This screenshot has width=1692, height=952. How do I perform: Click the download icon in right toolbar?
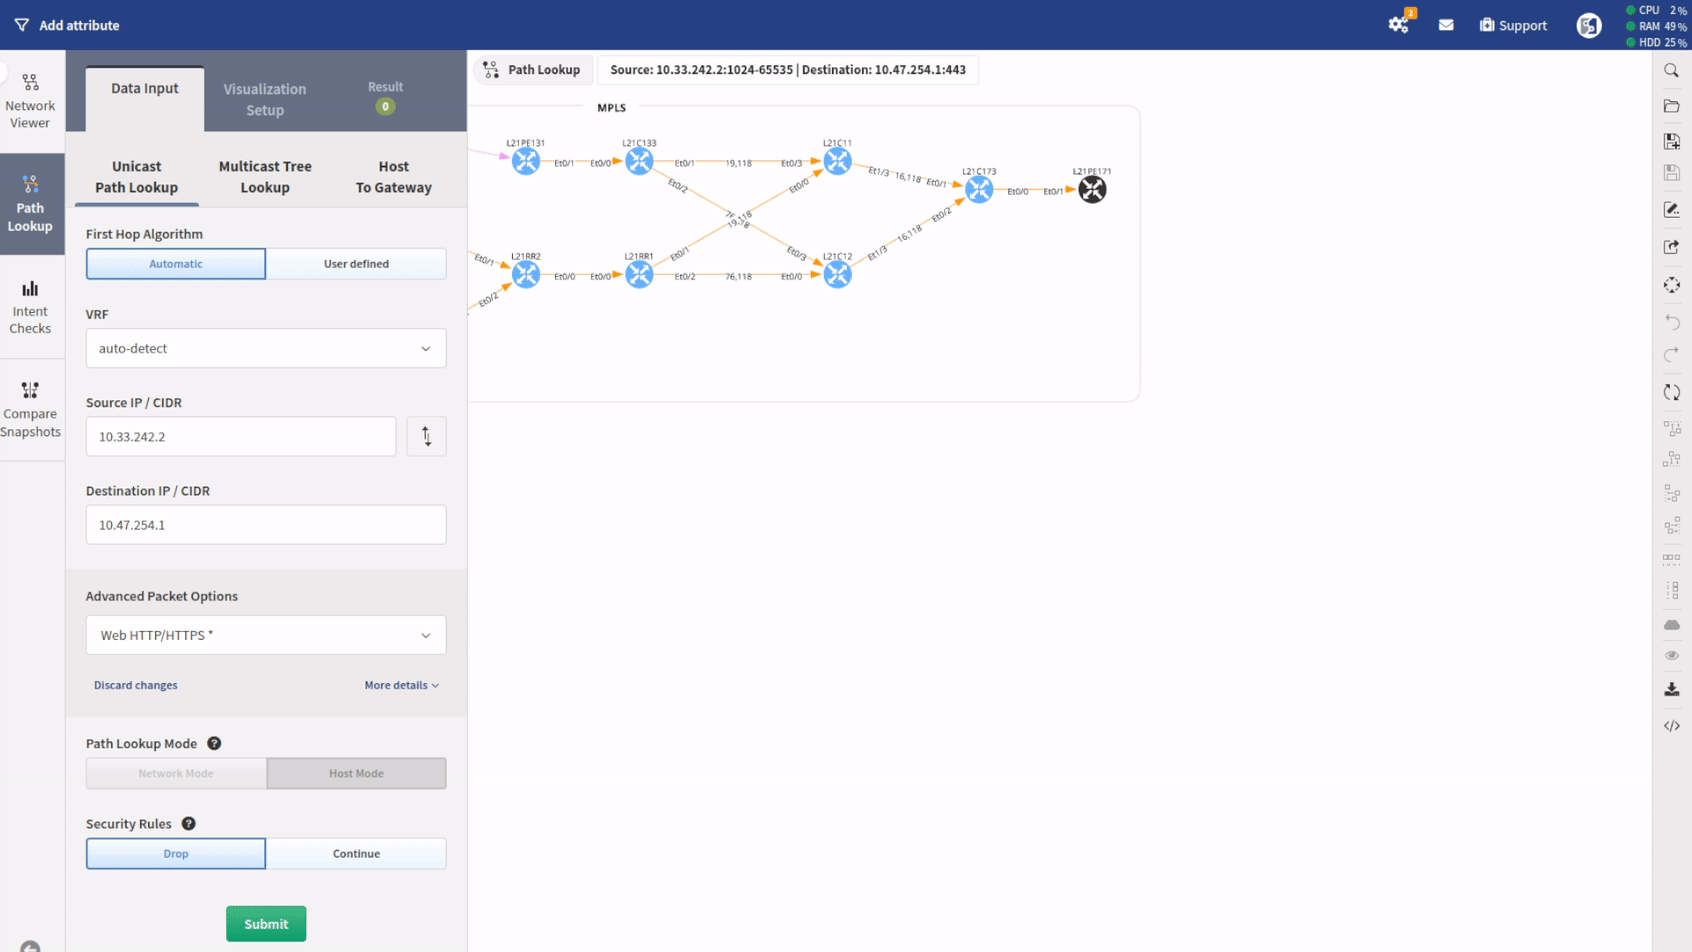(1671, 690)
